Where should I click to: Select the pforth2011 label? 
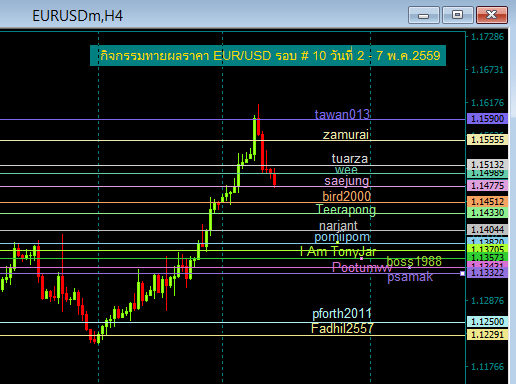(x=342, y=314)
